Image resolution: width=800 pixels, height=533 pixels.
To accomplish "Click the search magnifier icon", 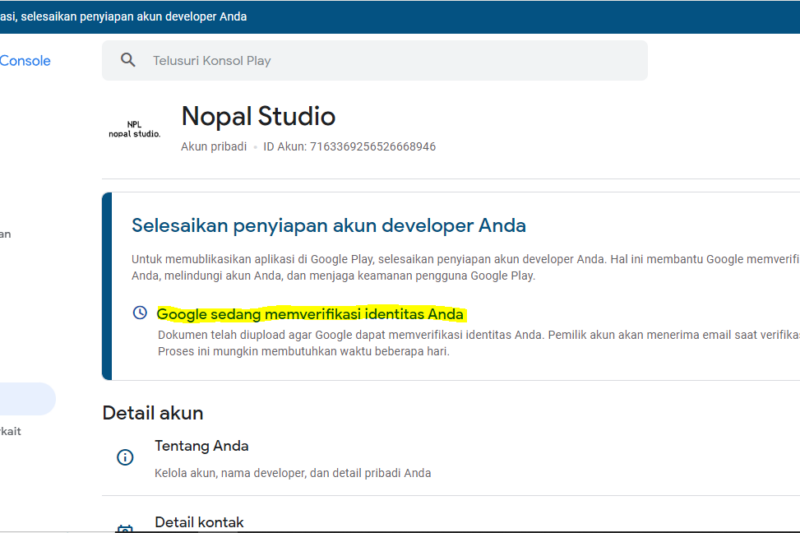I will point(128,60).
